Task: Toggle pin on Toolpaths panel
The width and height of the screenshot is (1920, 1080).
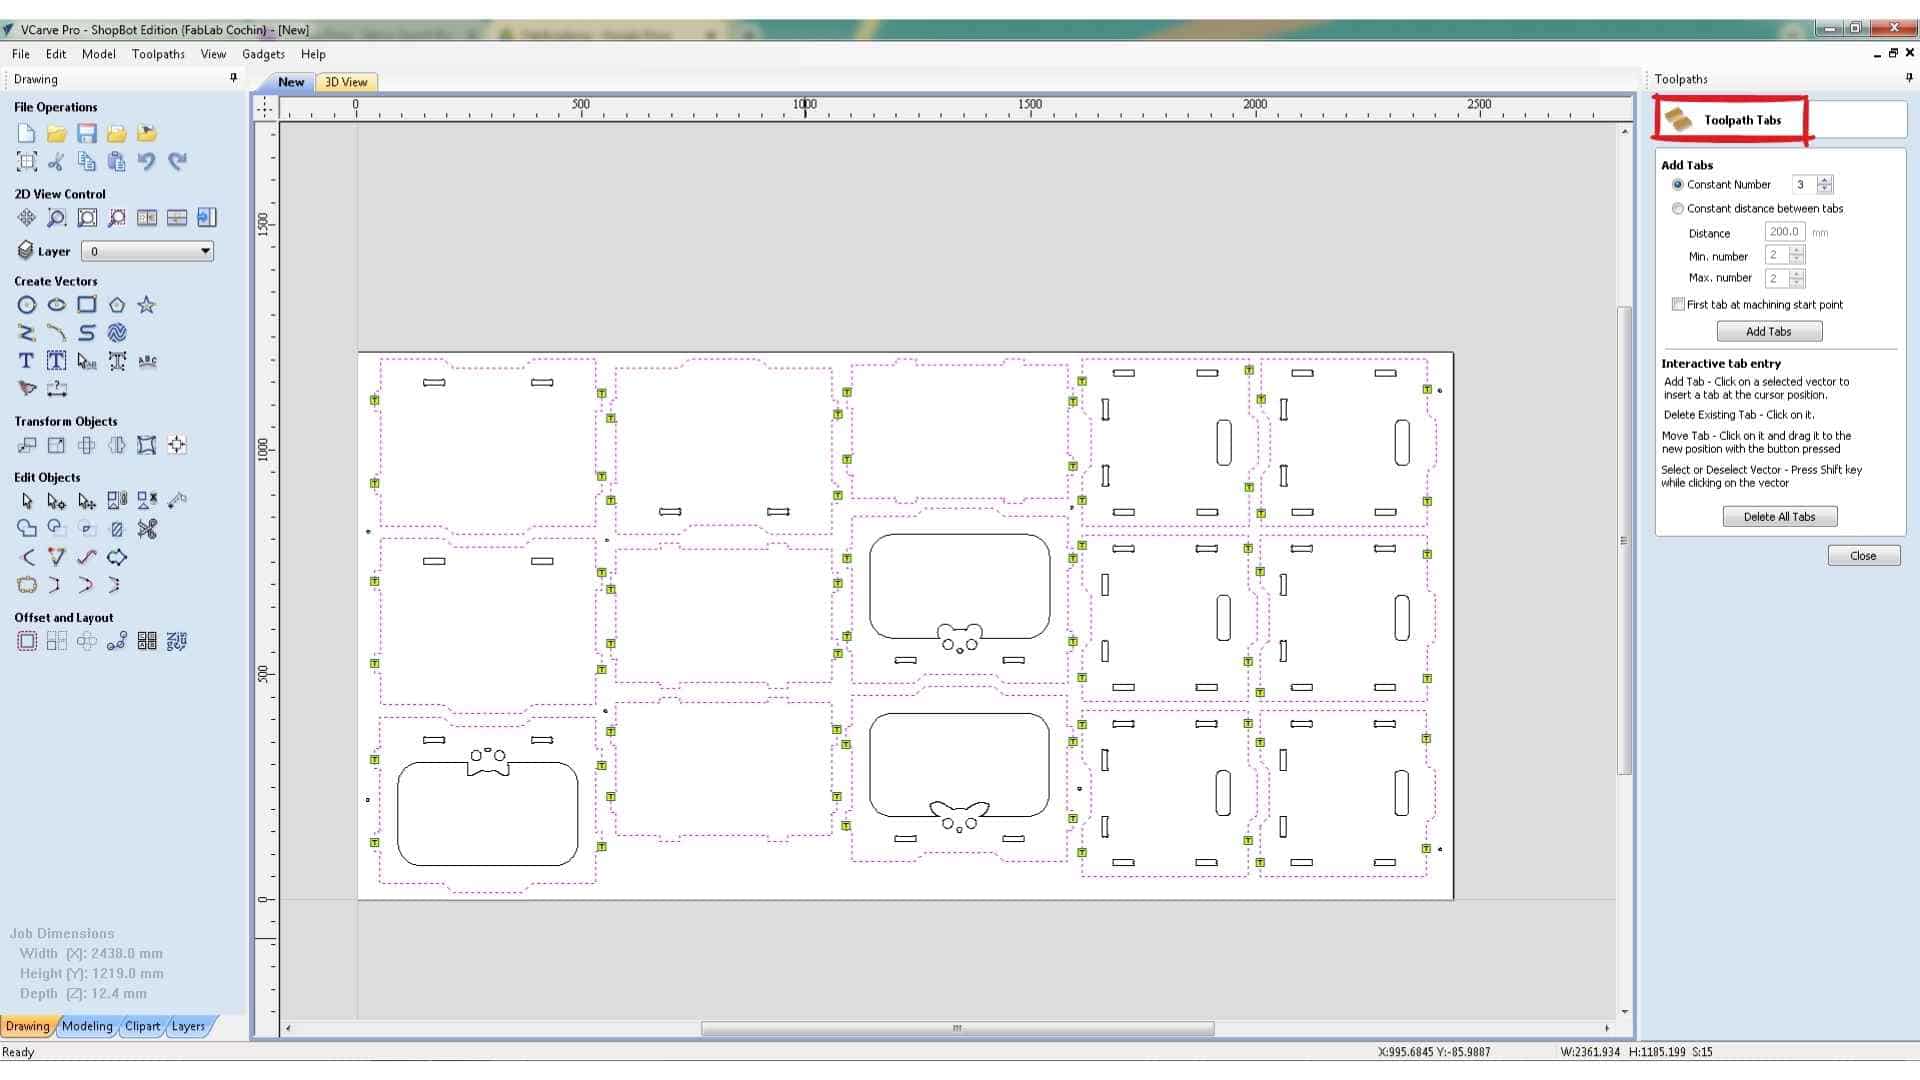Action: [x=1908, y=78]
